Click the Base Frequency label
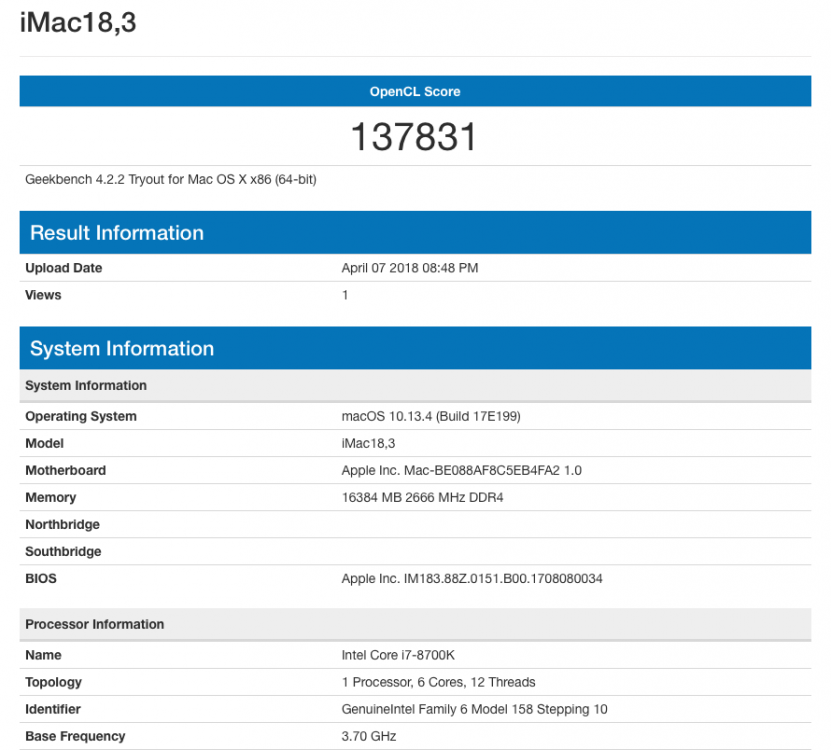This screenshot has width=831, height=750. coord(75,736)
